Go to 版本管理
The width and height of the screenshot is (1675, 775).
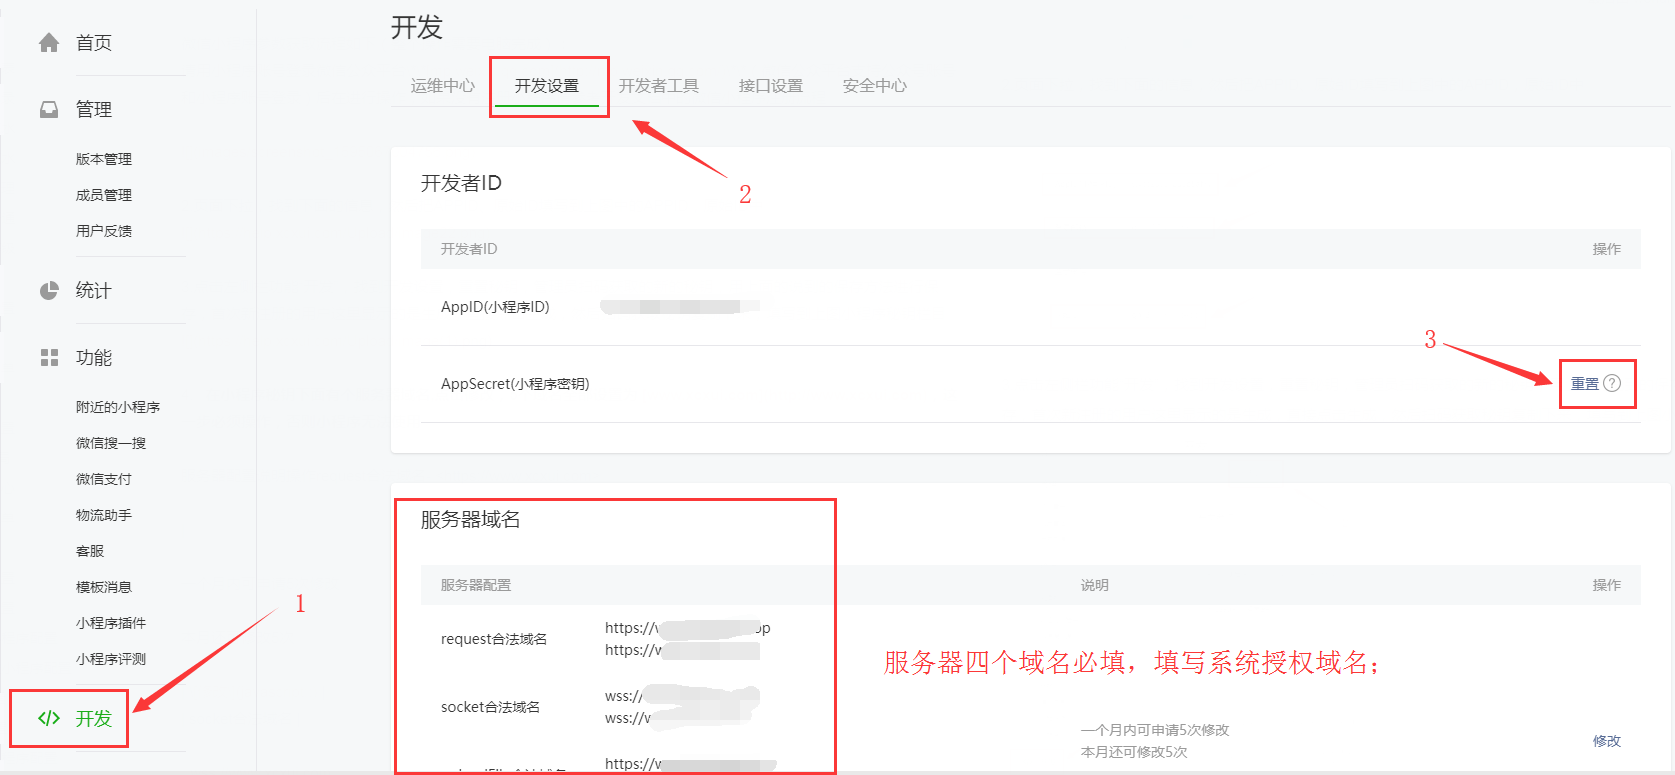pyautogui.click(x=104, y=159)
